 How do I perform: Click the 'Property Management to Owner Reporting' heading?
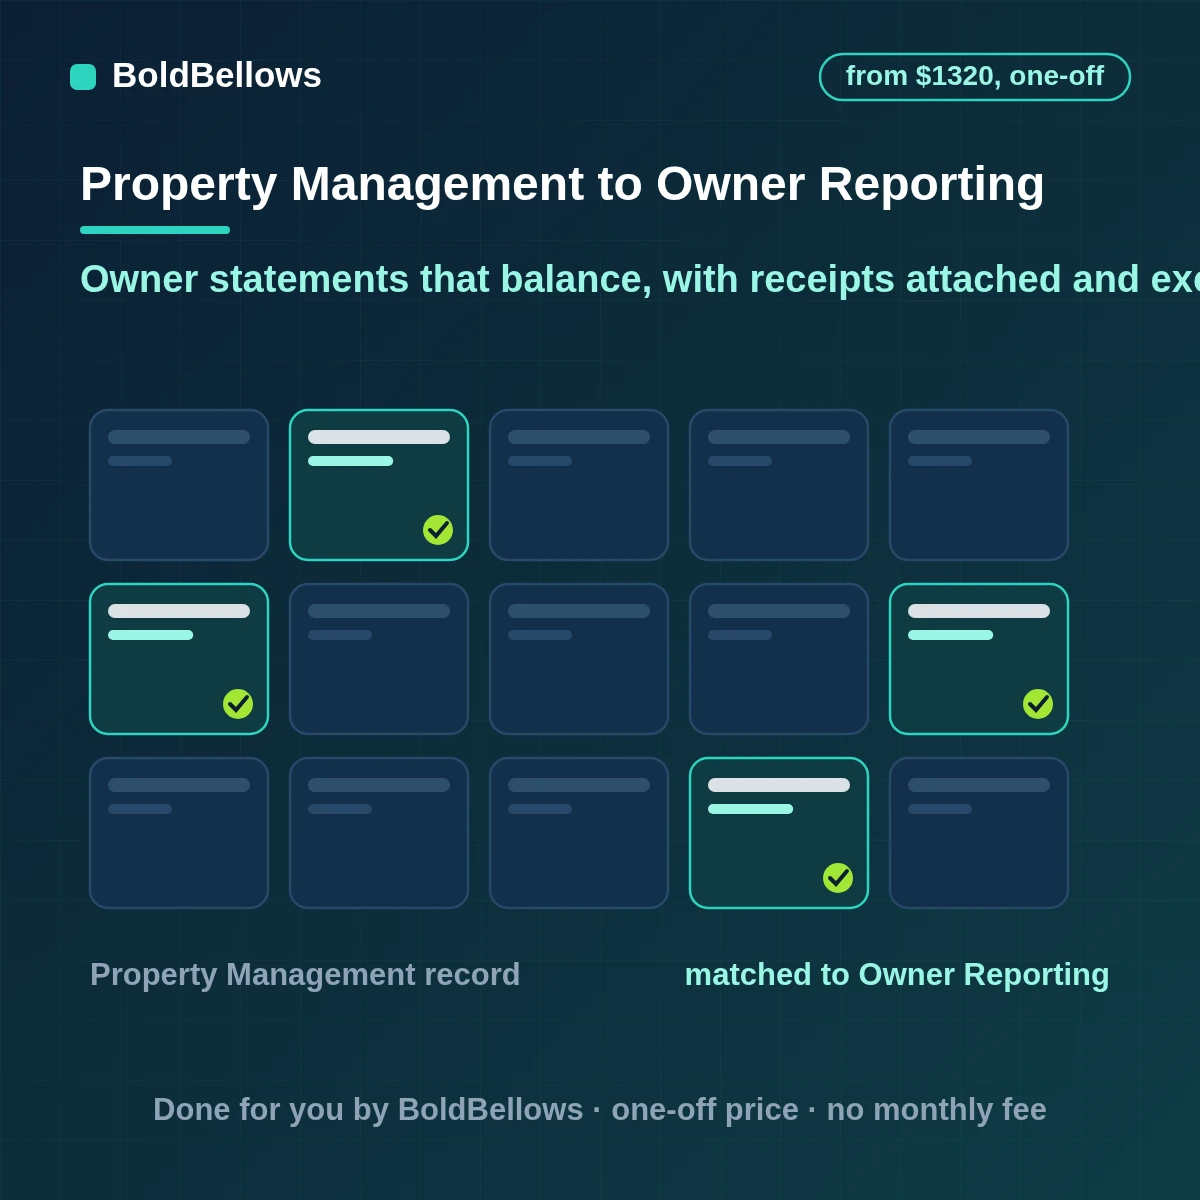[562, 184]
